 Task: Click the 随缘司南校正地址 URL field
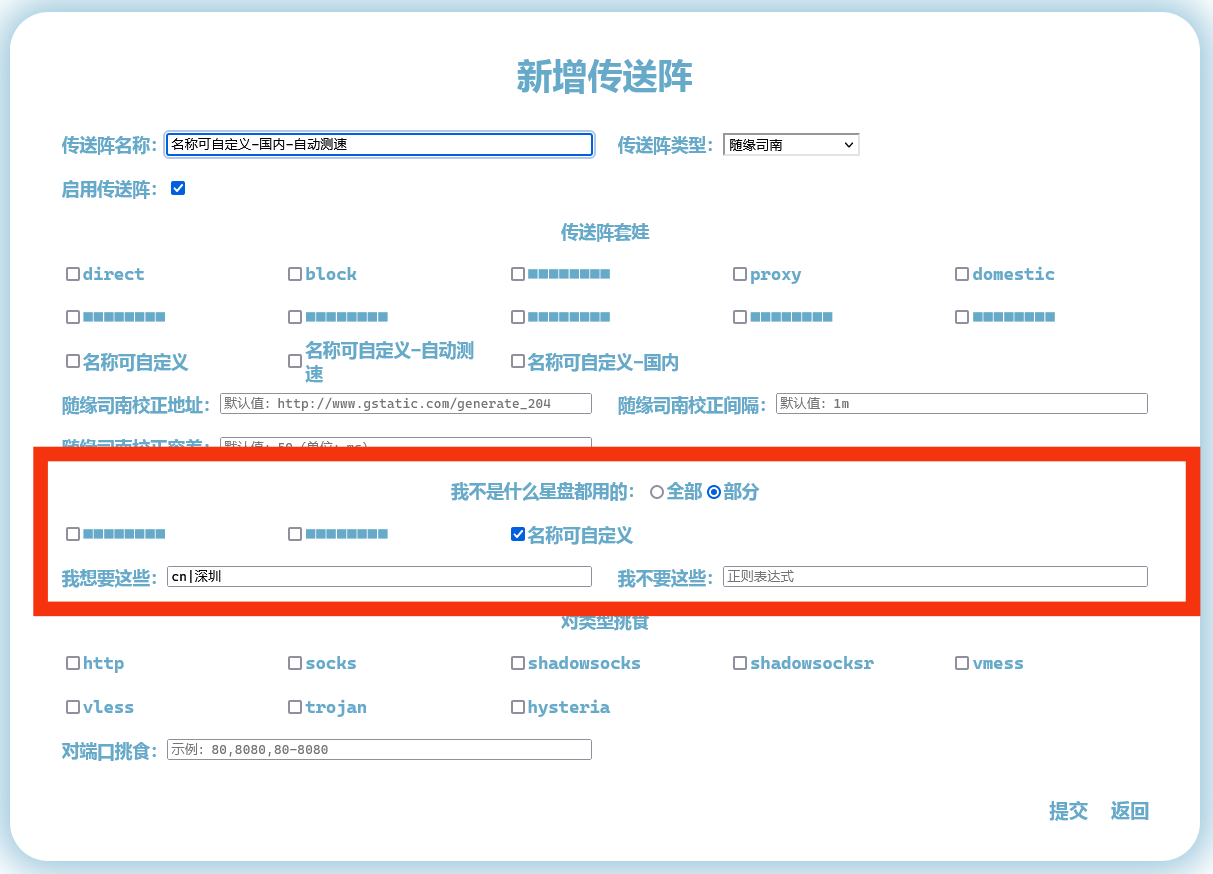click(x=405, y=404)
